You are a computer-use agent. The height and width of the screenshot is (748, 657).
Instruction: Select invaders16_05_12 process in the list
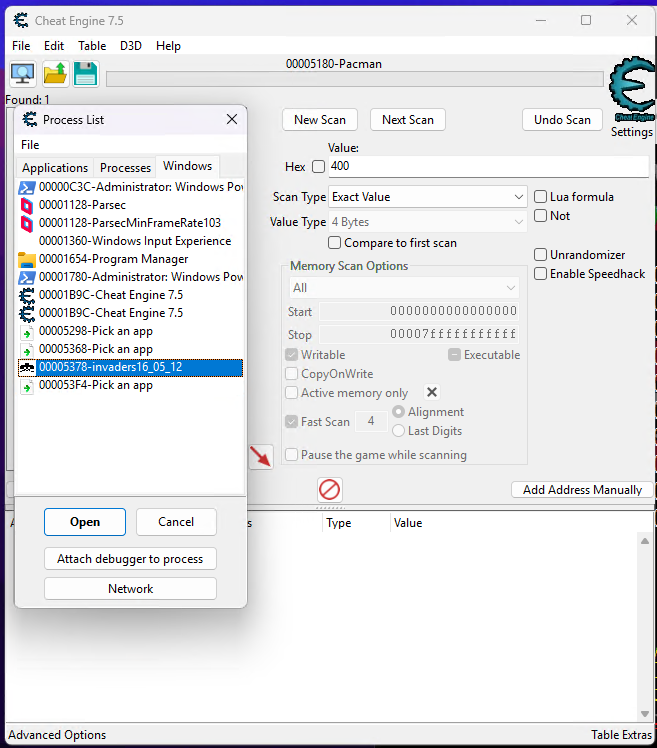(x=110, y=367)
